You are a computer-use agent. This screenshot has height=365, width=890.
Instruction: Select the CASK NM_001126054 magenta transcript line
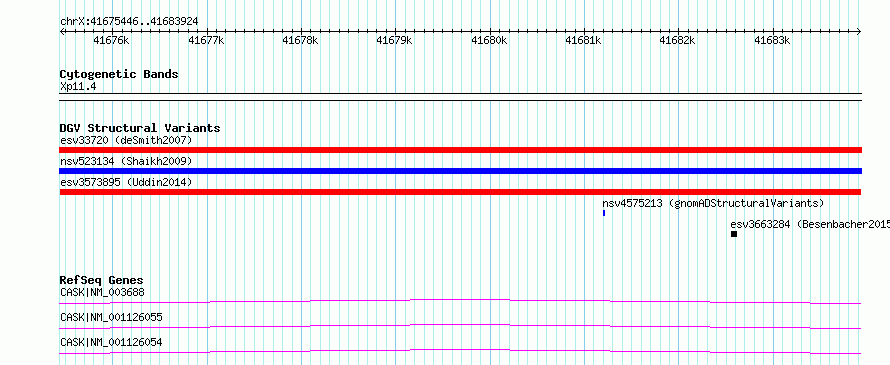pos(460,351)
